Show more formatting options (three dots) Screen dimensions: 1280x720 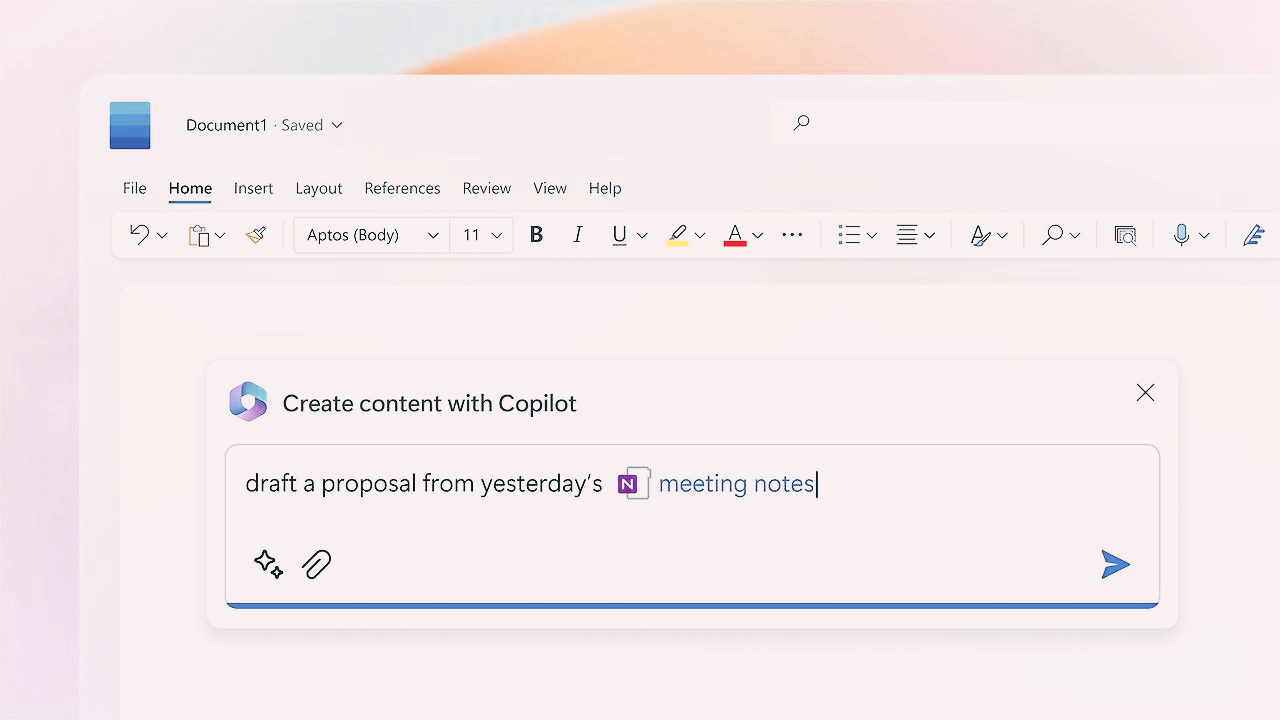792,235
